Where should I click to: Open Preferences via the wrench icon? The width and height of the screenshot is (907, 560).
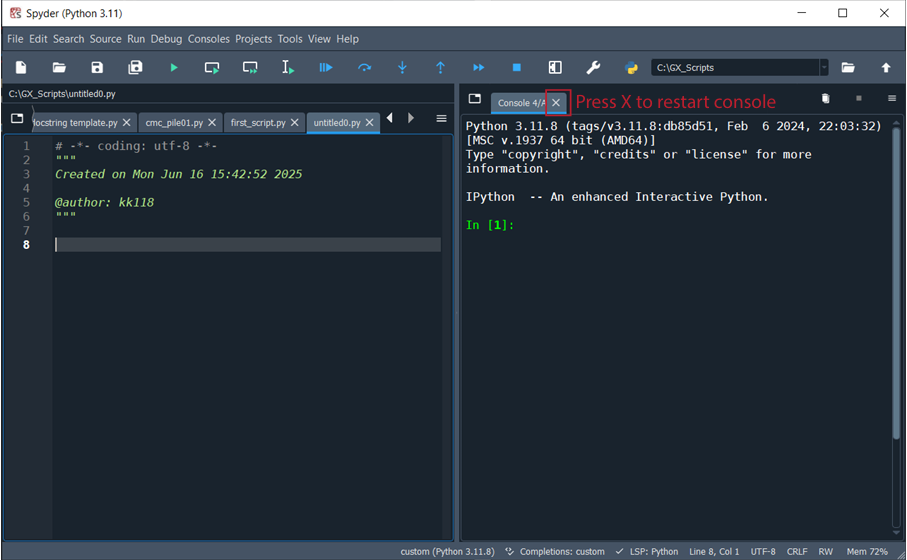(593, 68)
